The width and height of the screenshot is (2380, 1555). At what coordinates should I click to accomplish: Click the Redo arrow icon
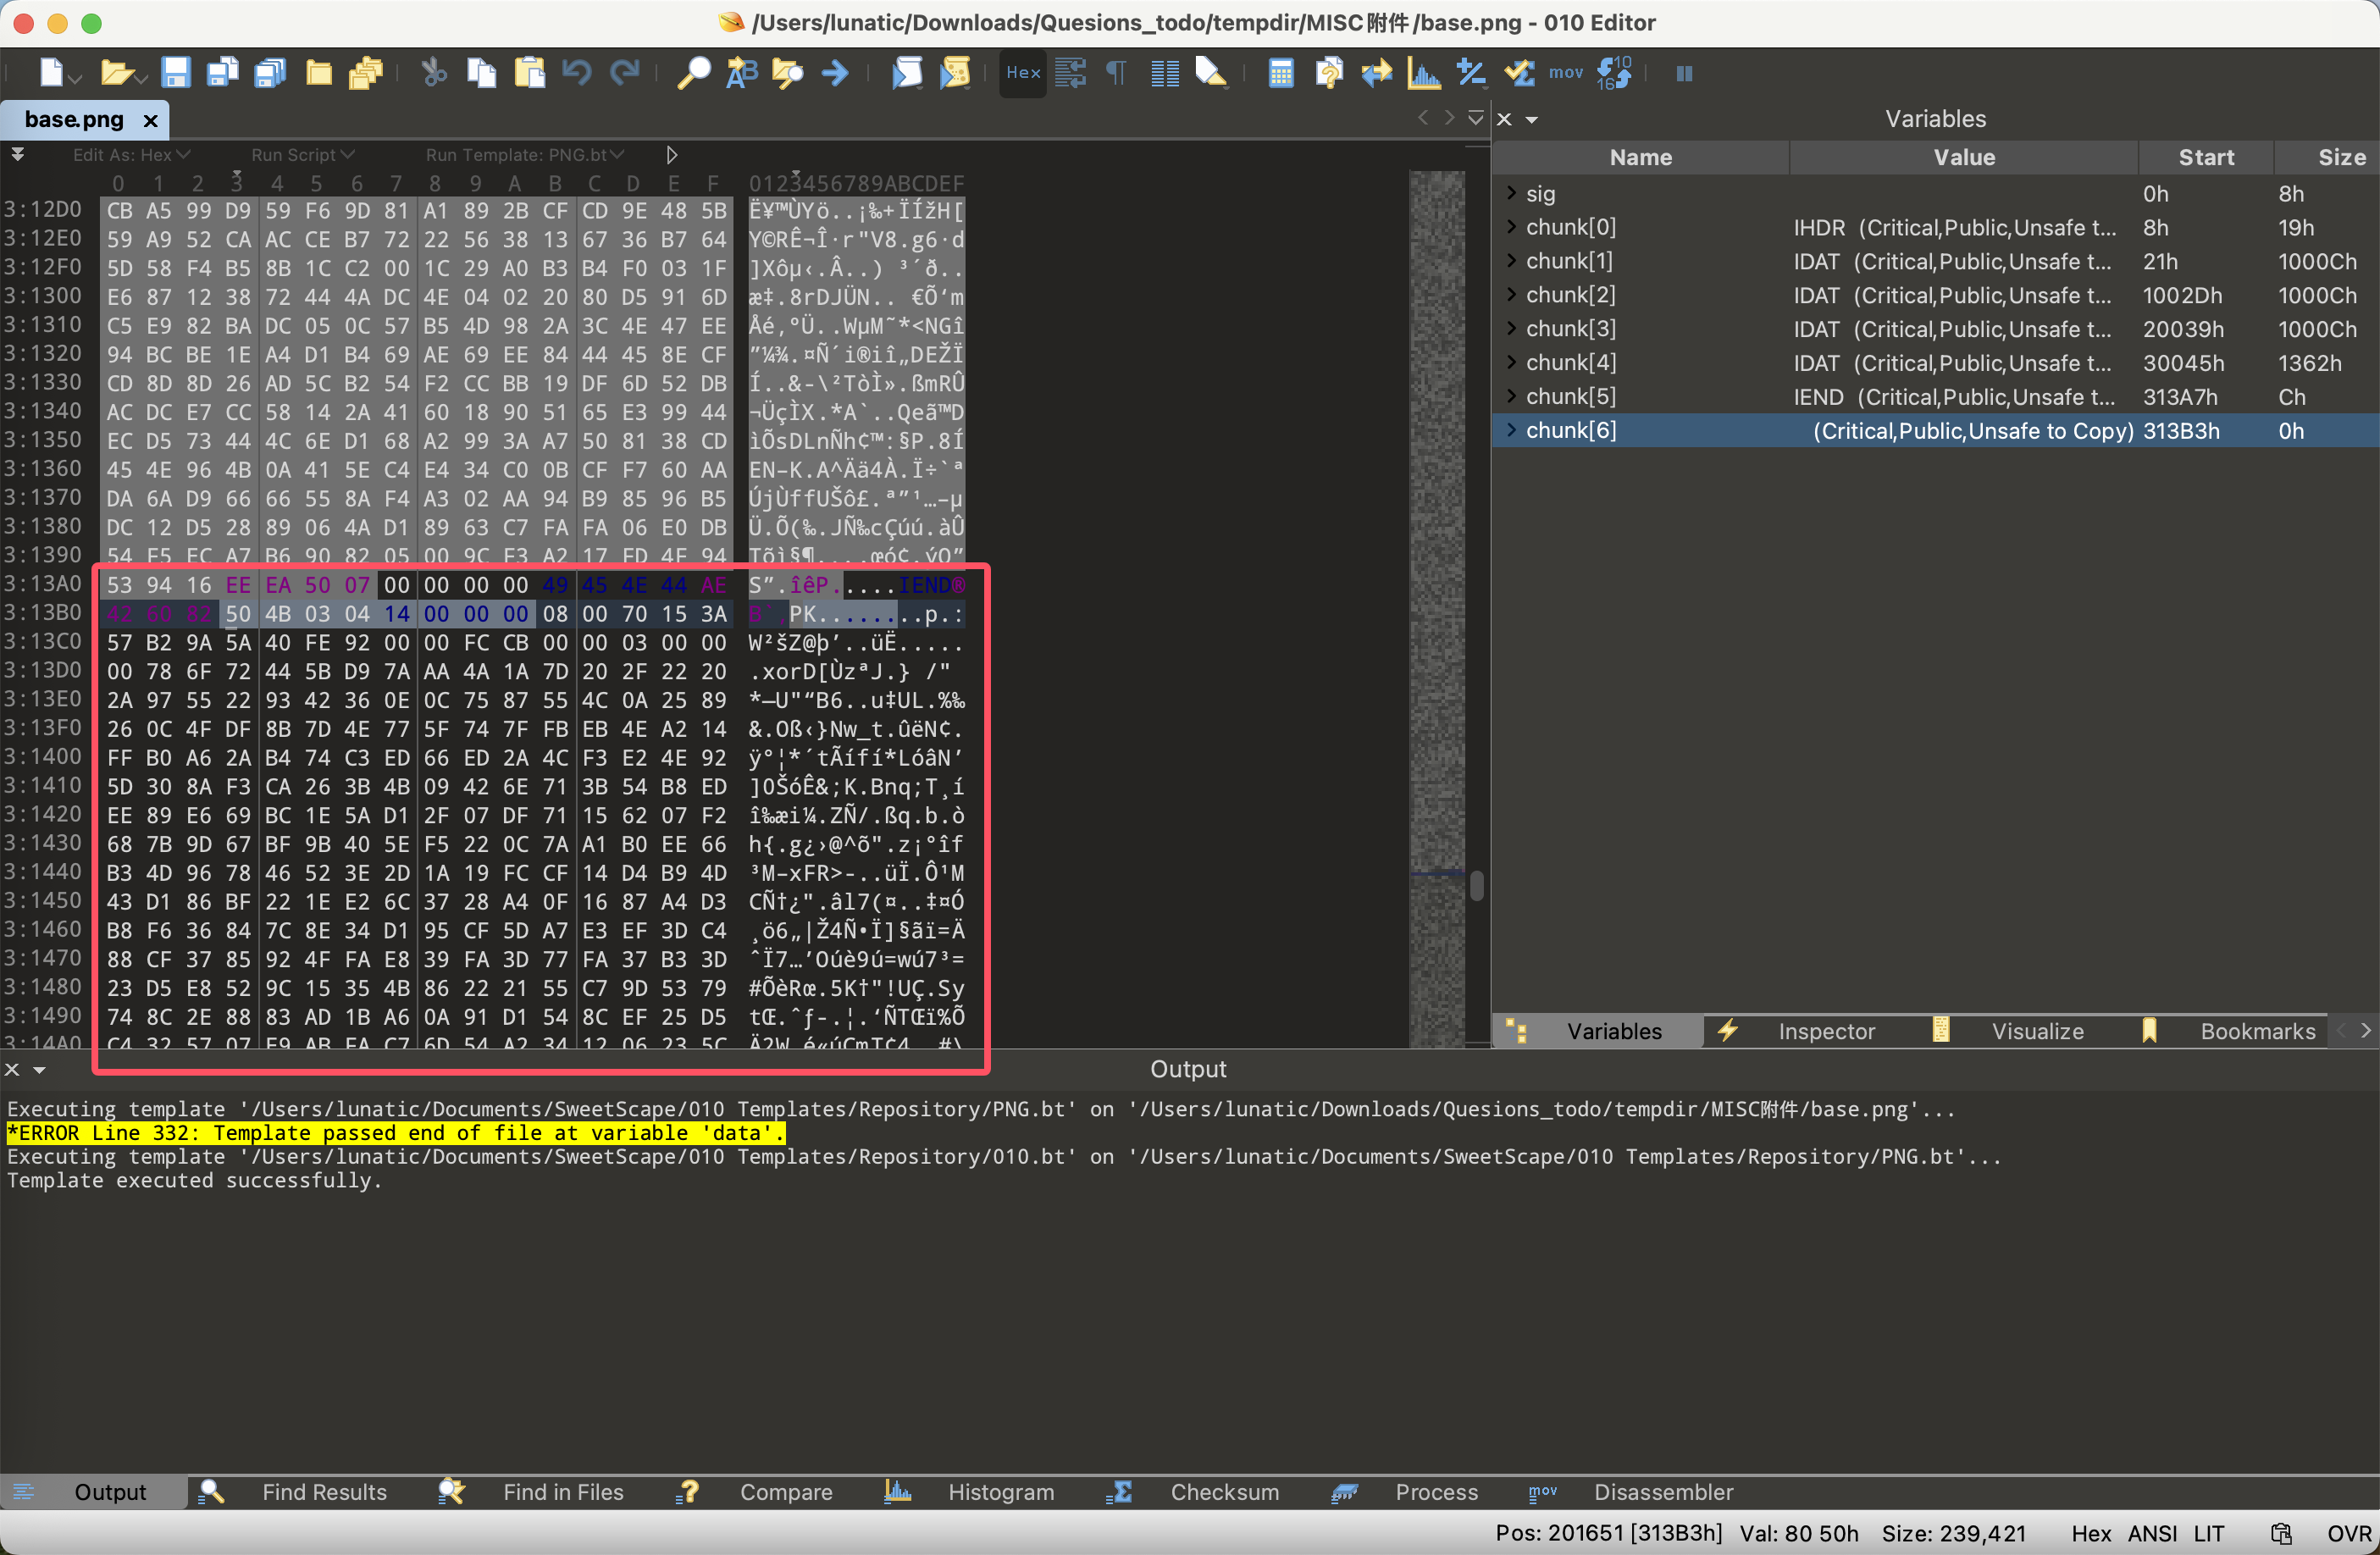[625, 73]
